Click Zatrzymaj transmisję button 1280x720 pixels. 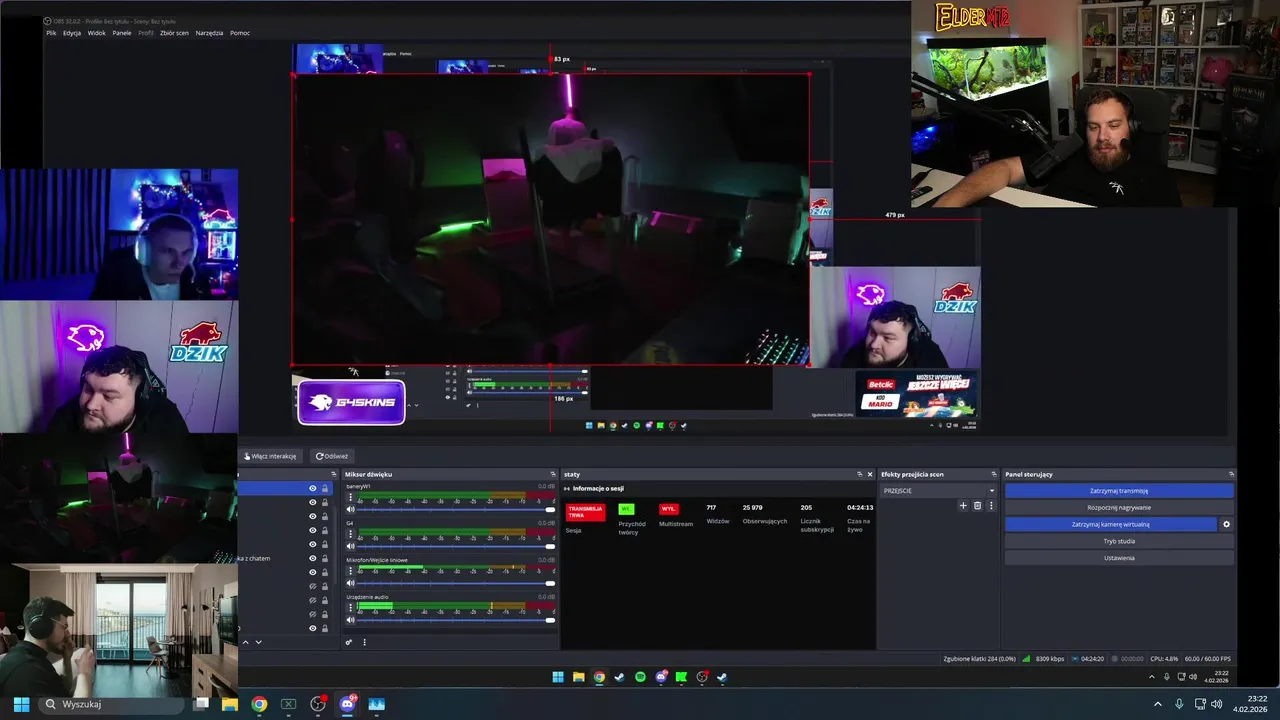click(x=1119, y=491)
